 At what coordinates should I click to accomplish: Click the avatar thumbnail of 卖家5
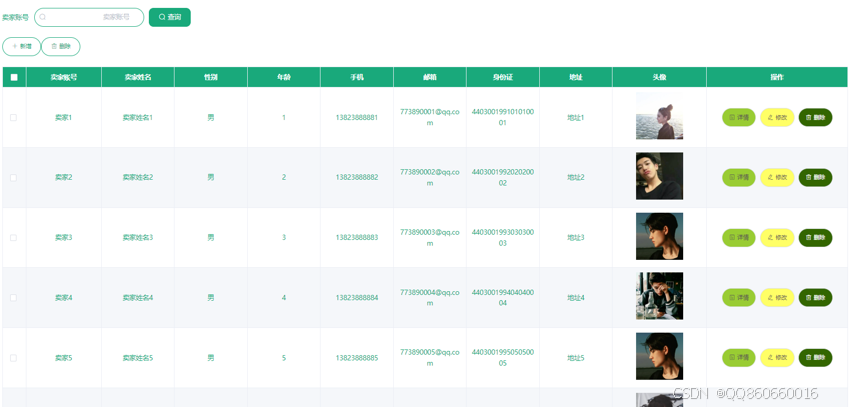click(659, 356)
